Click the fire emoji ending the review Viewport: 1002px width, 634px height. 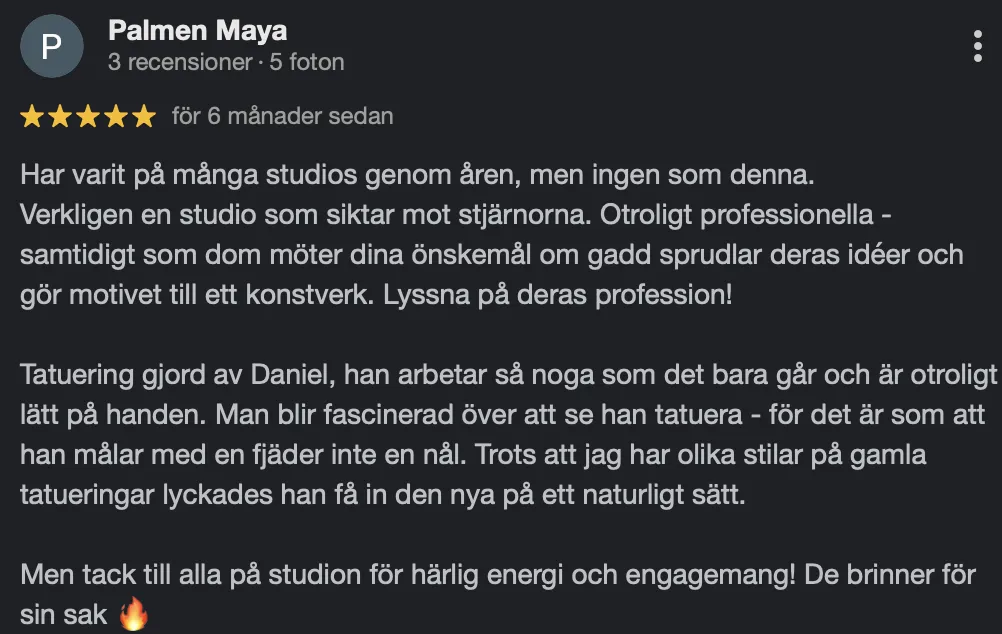134,614
